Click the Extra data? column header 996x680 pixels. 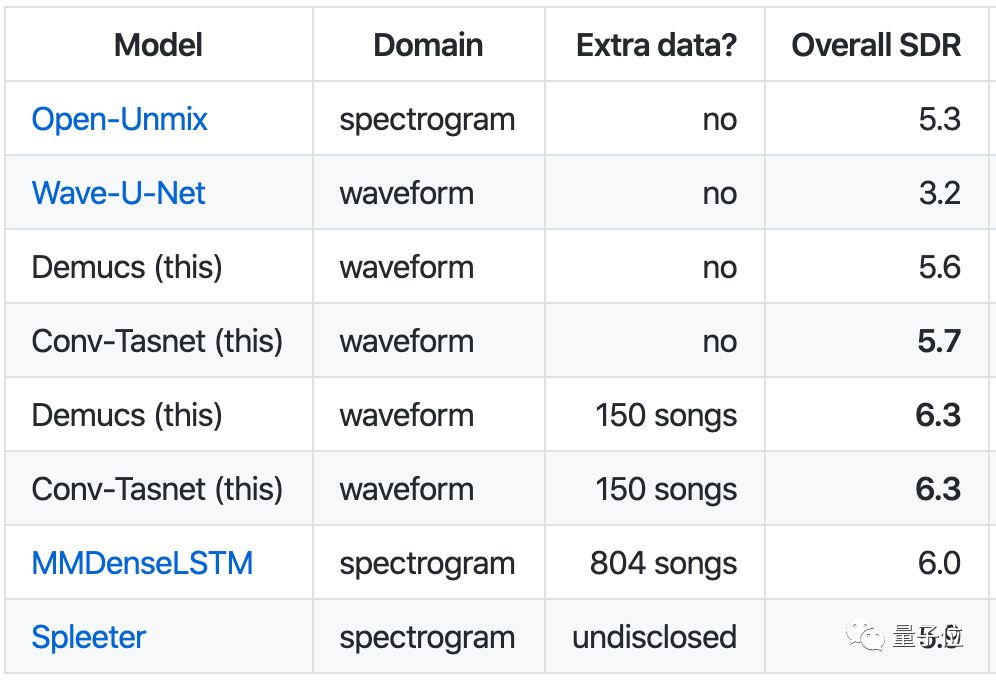coord(656,45)
